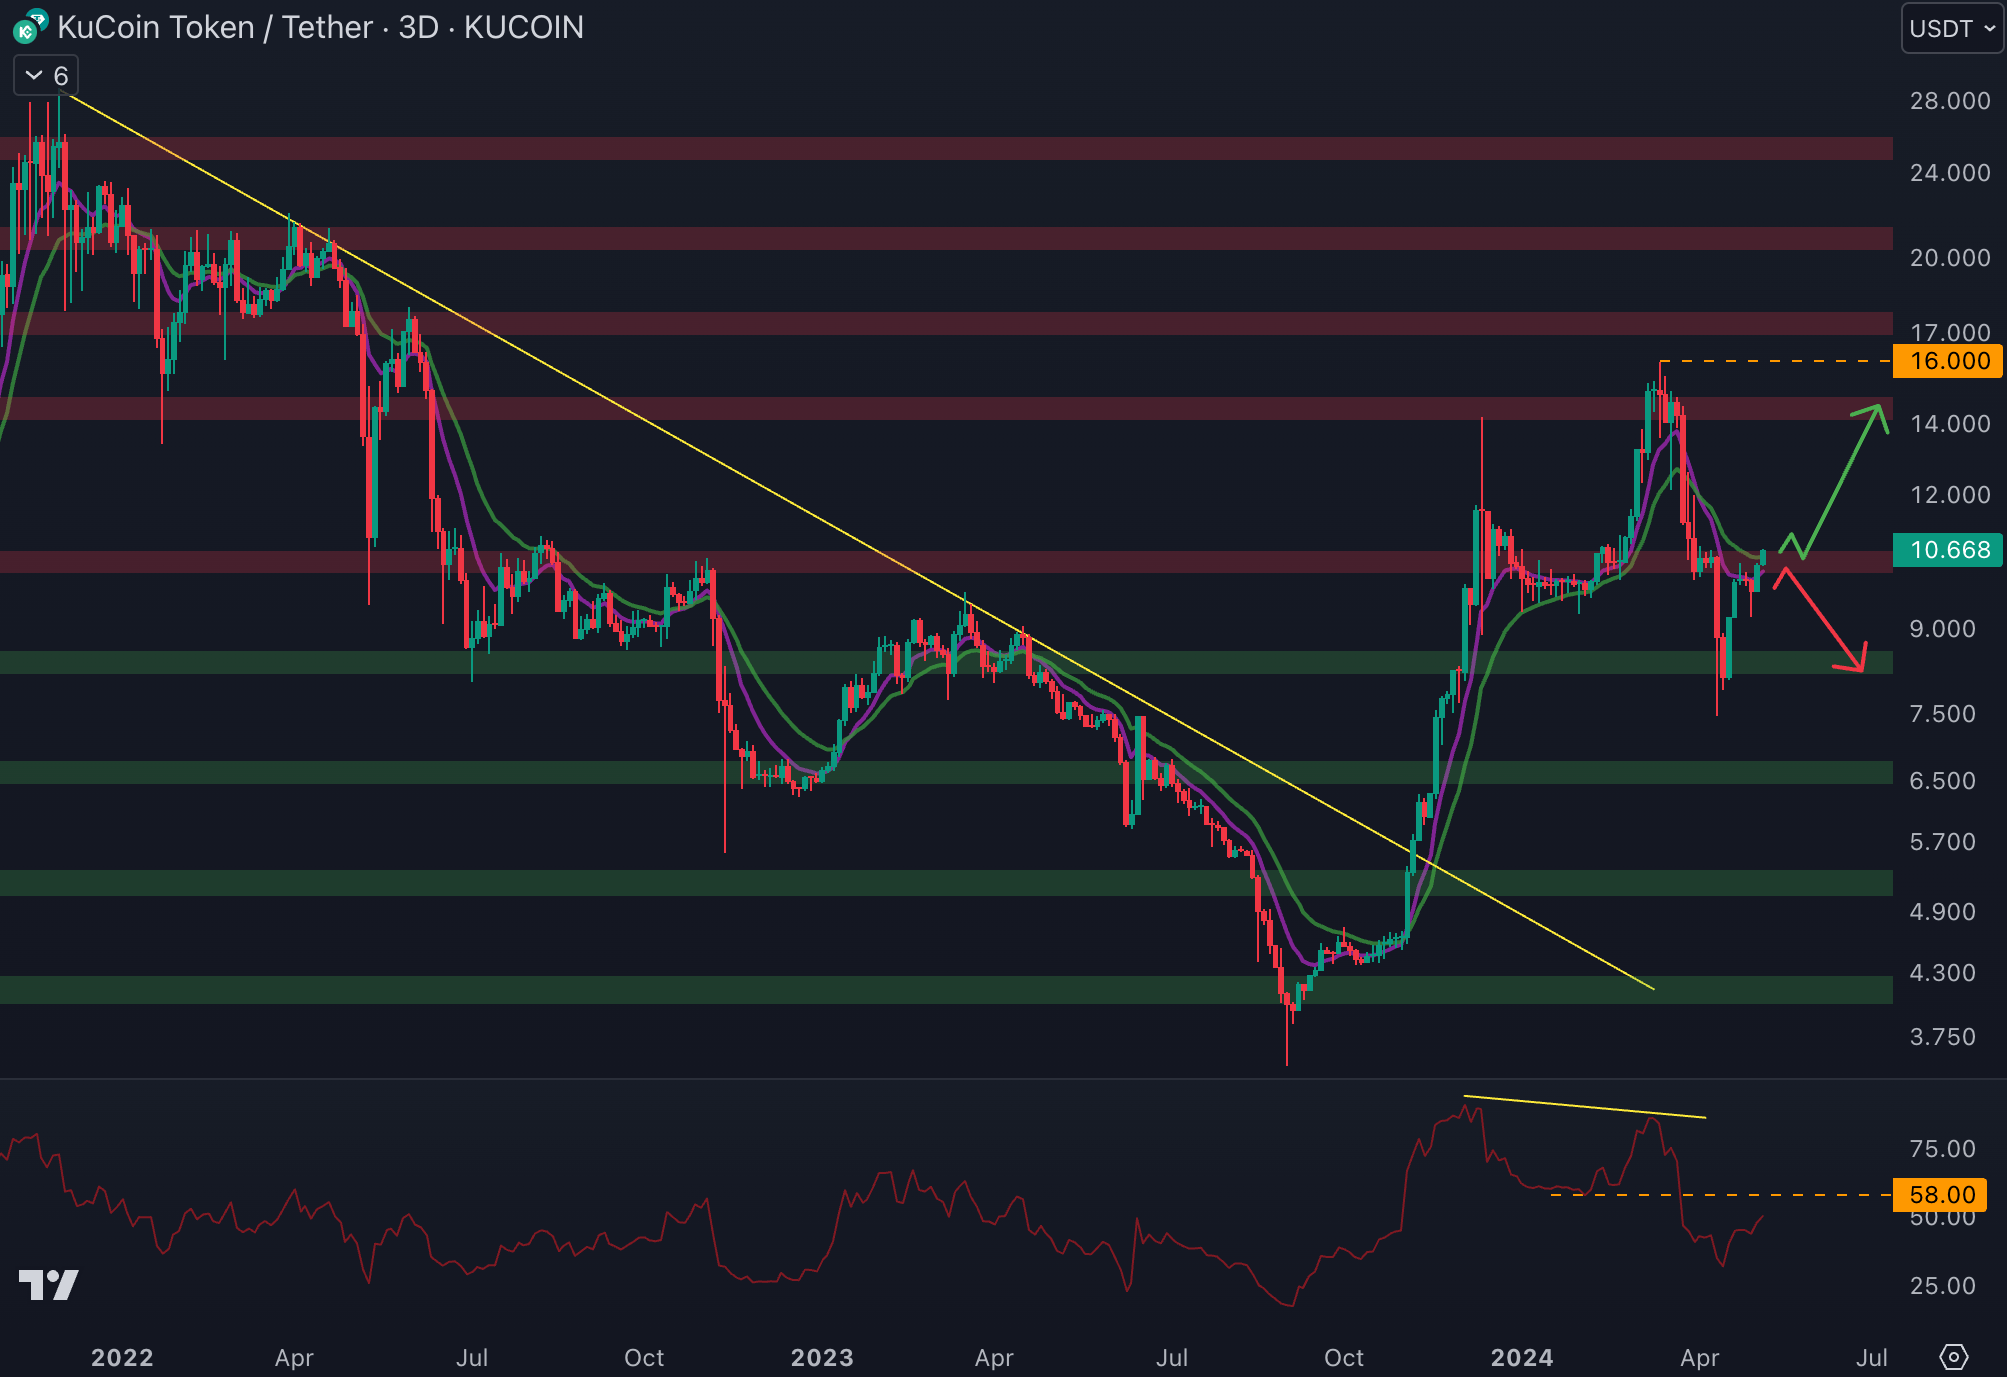Click the green 10.668 current price label
2007x1377 pixels.
pyautogui.click(x=1948, y=550)
